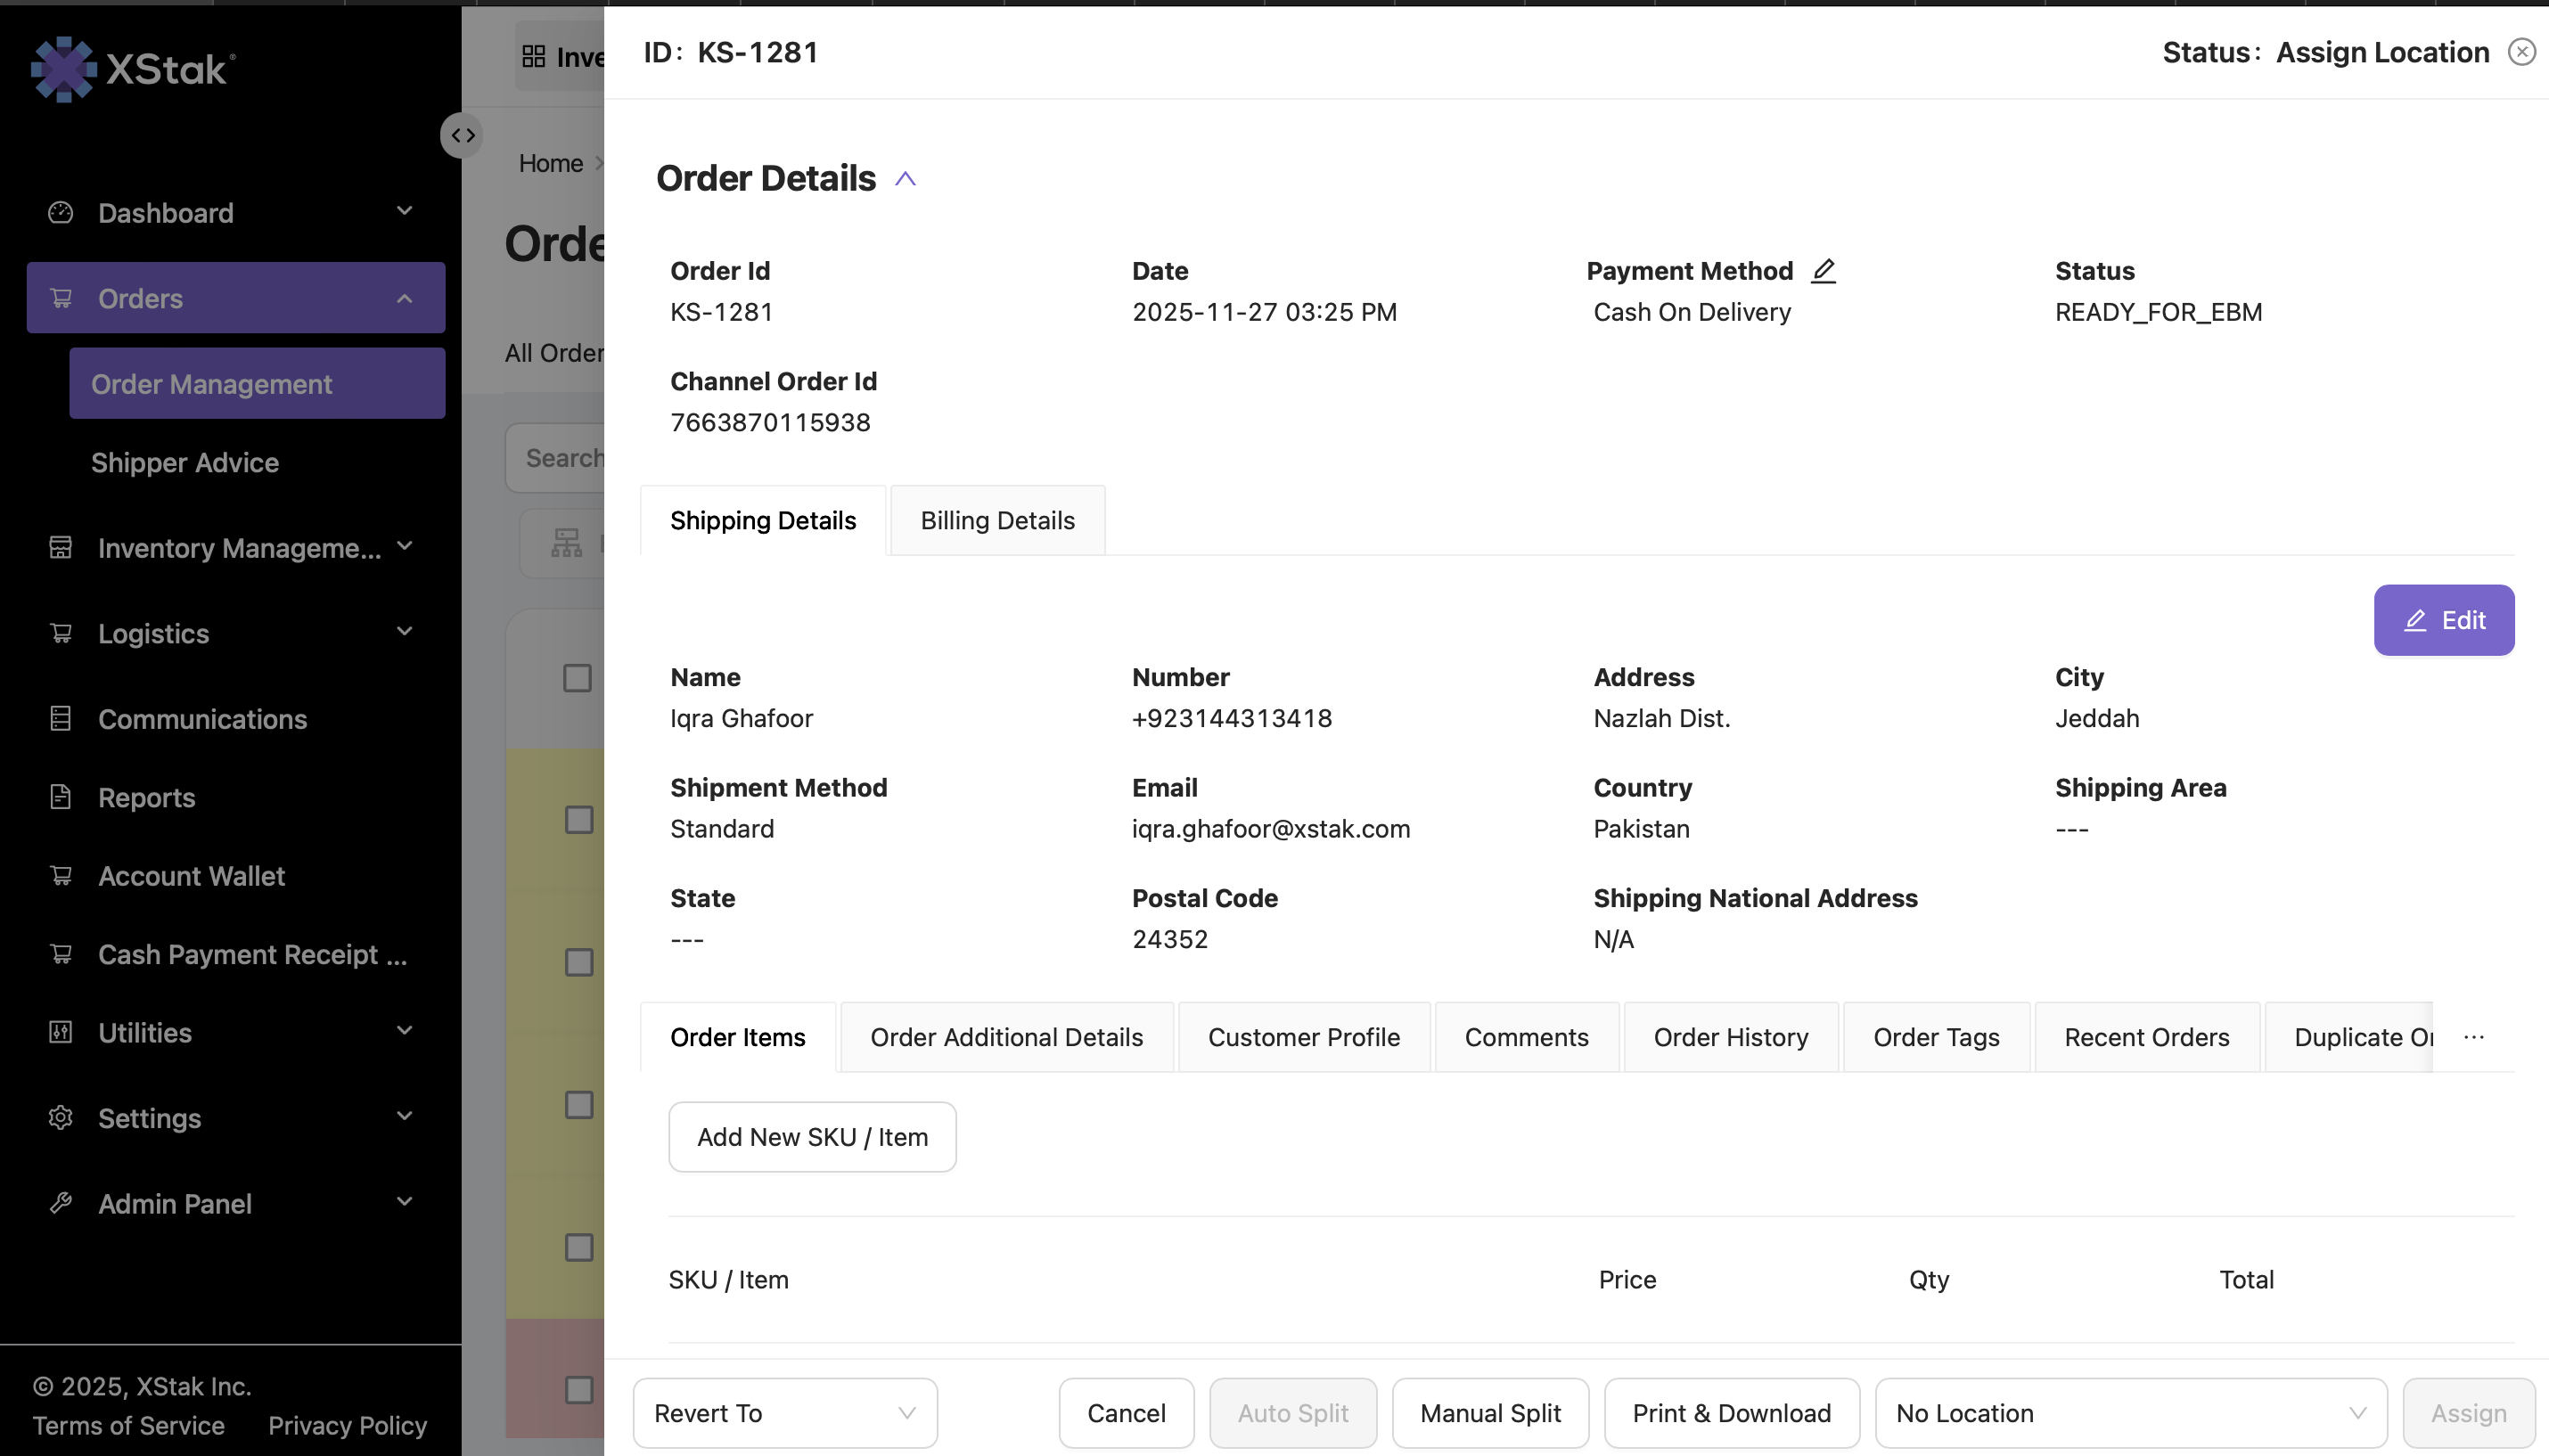Edit payment method with pencil icon
This screenshot has height=1456, width=2549.
1823,271
